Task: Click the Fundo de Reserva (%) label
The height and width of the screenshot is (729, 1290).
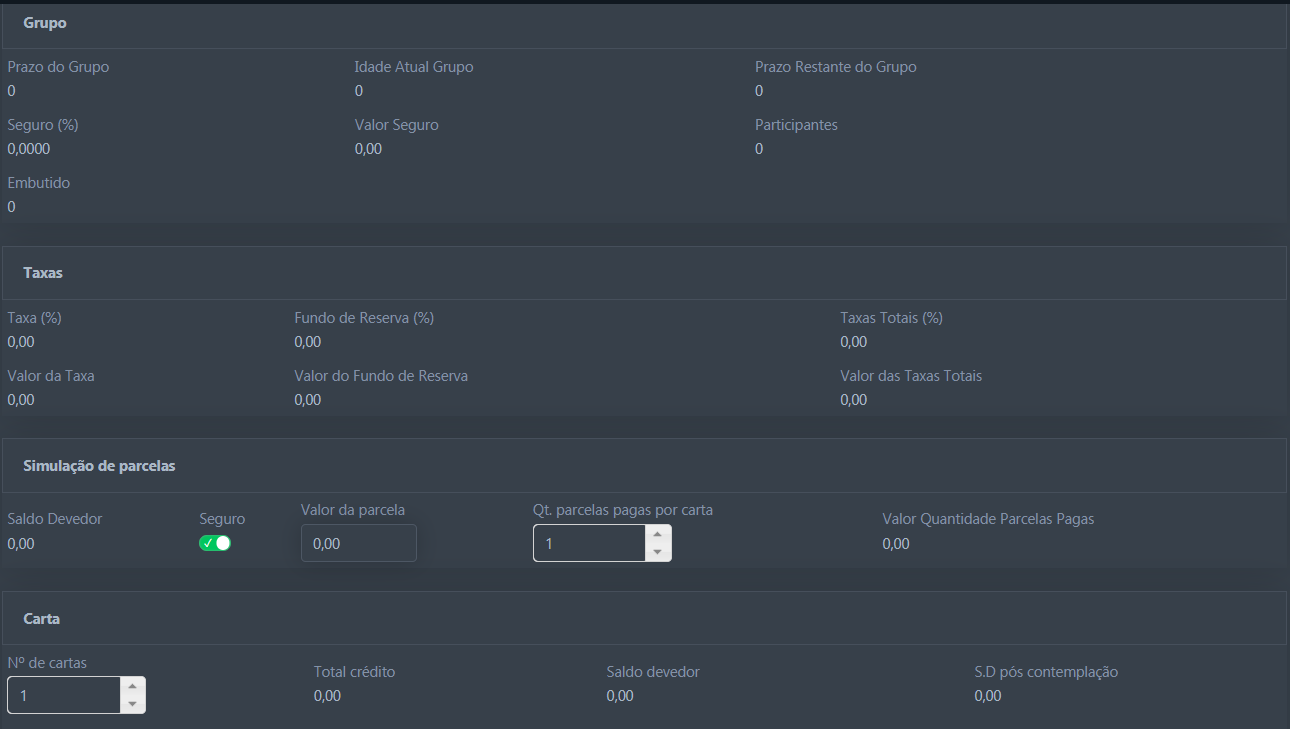Action: [364, 318]
